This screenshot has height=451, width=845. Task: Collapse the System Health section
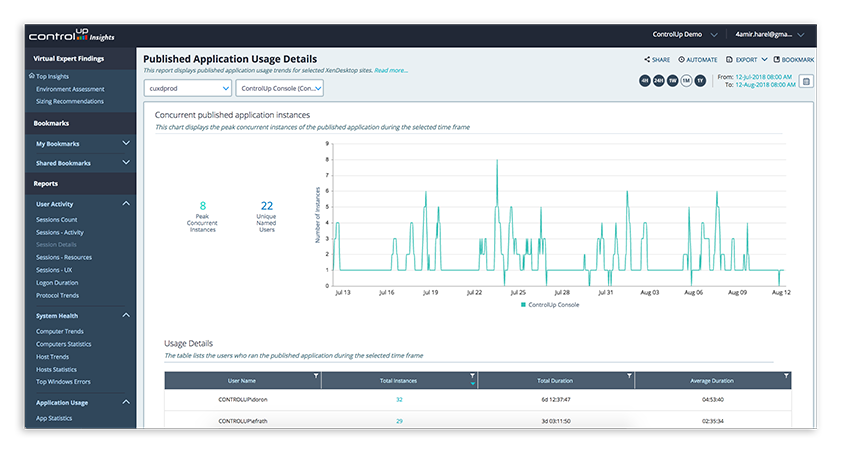(x=126, y=315)
